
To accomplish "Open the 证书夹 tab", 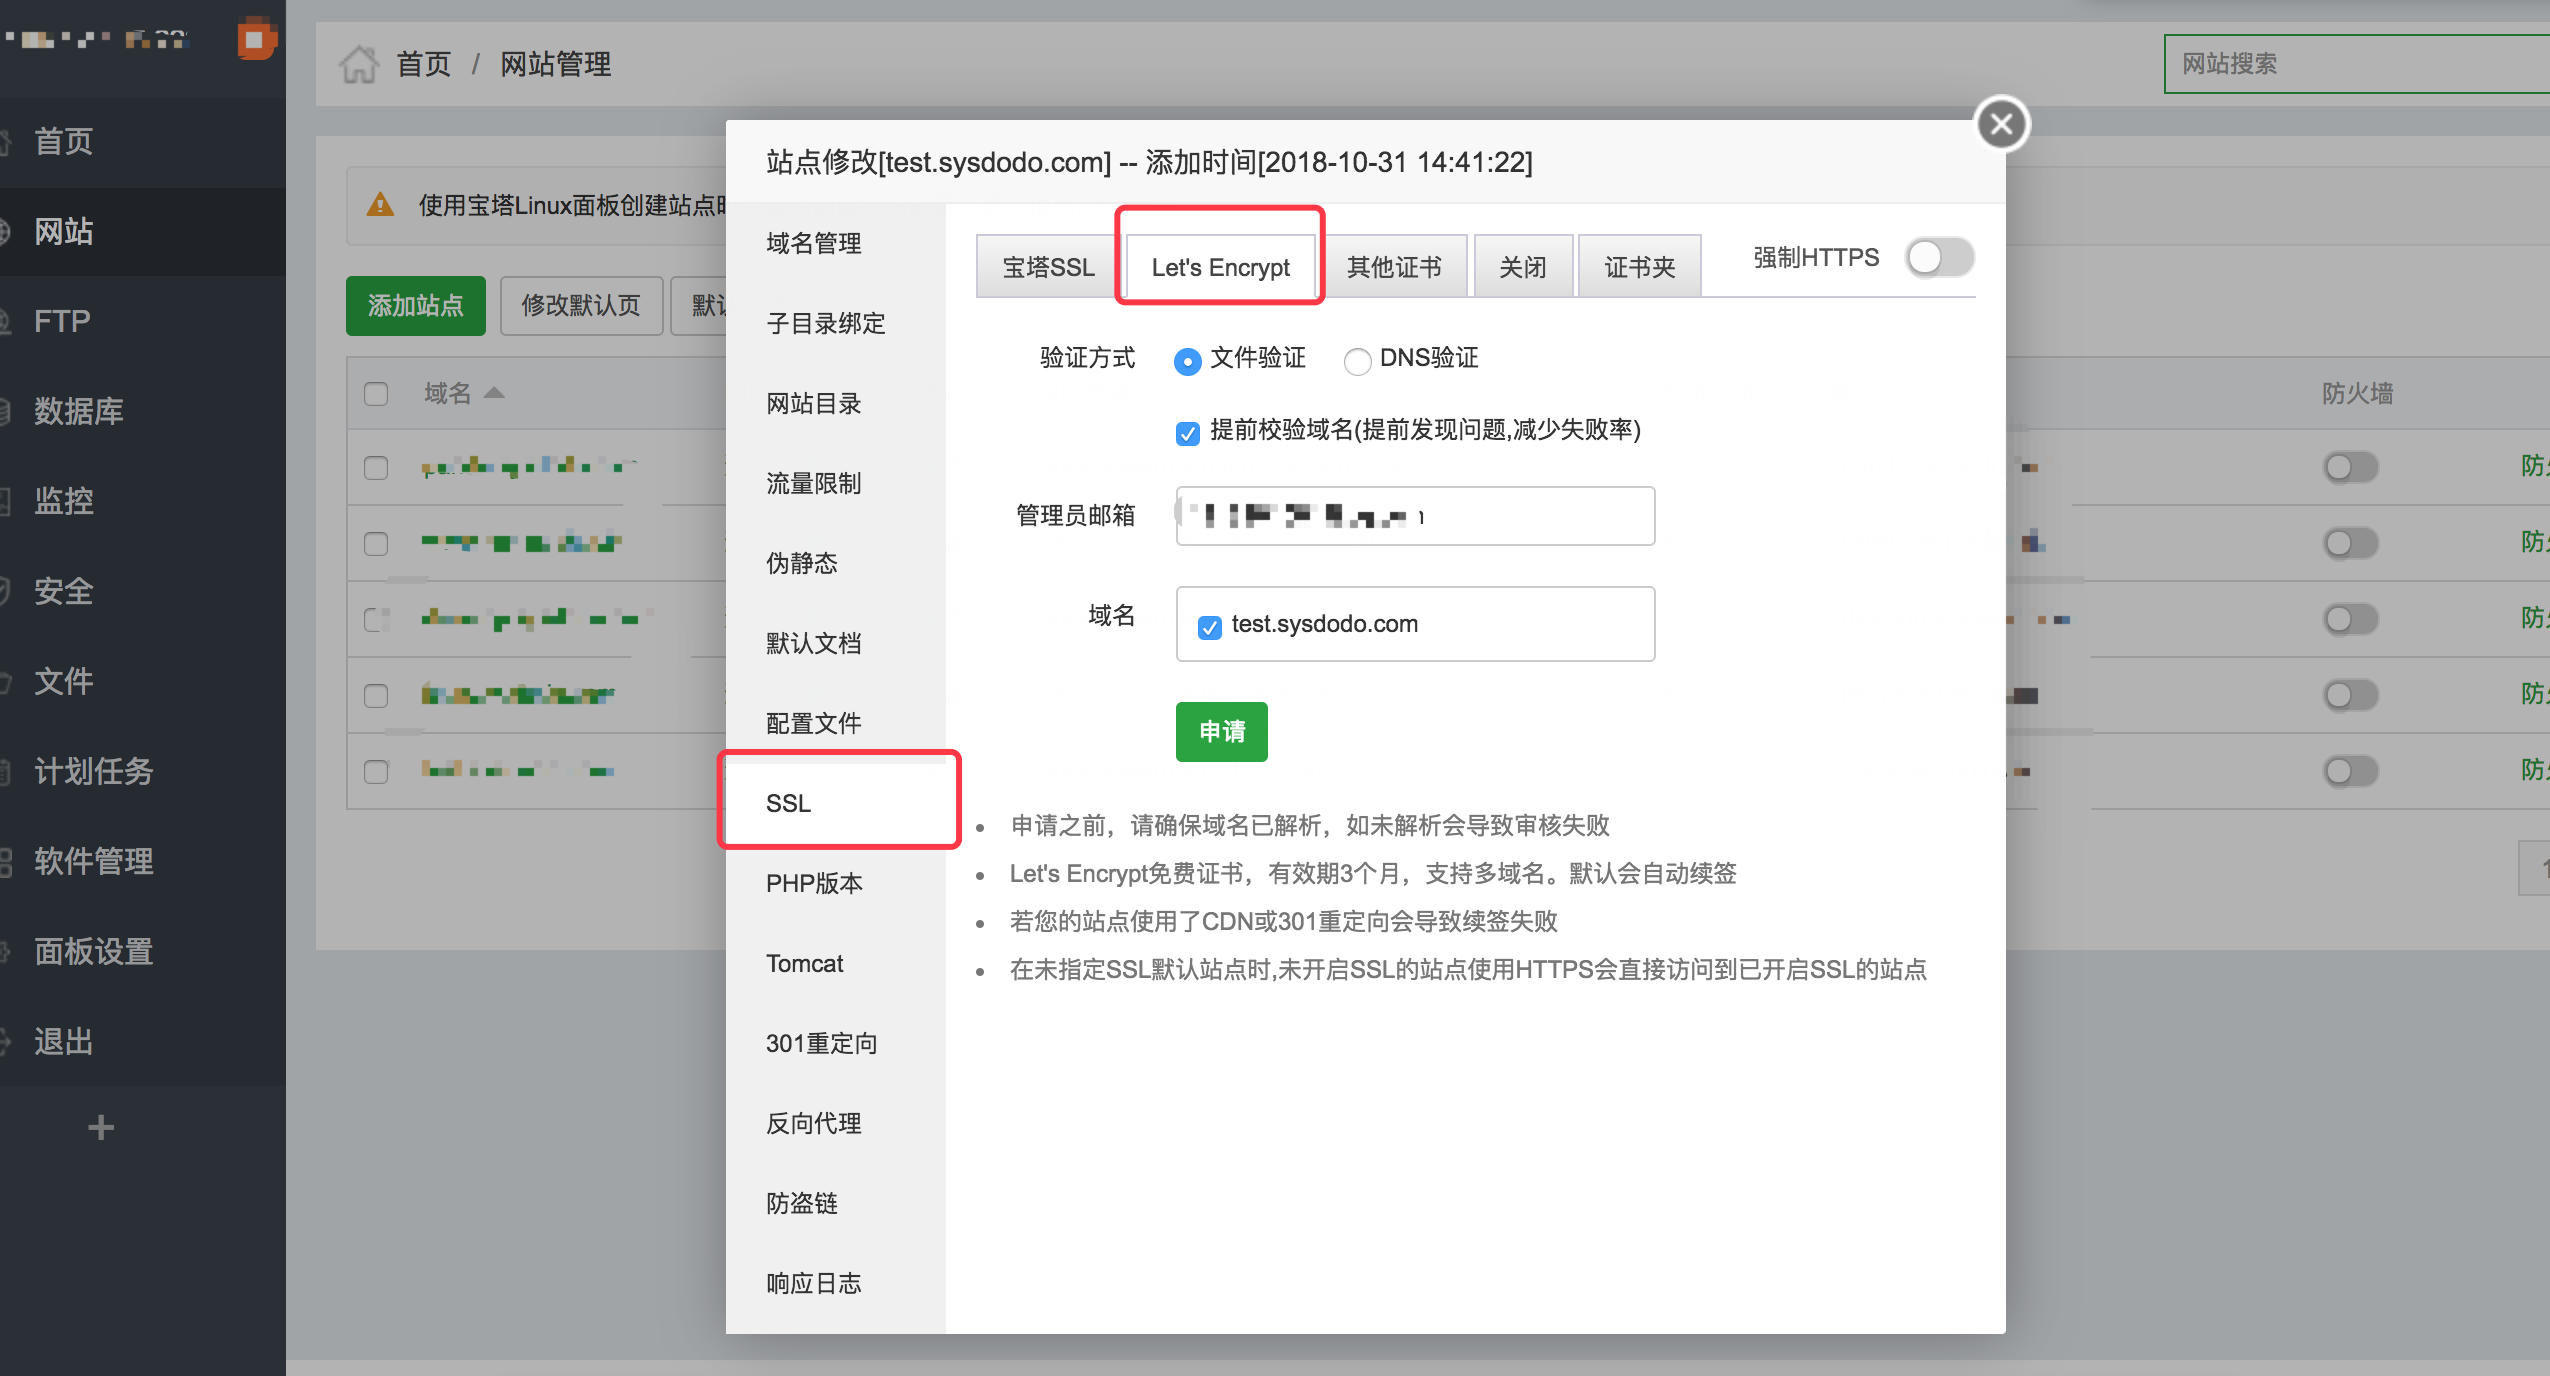I will pyautogui.click(x=1640, y=267).
